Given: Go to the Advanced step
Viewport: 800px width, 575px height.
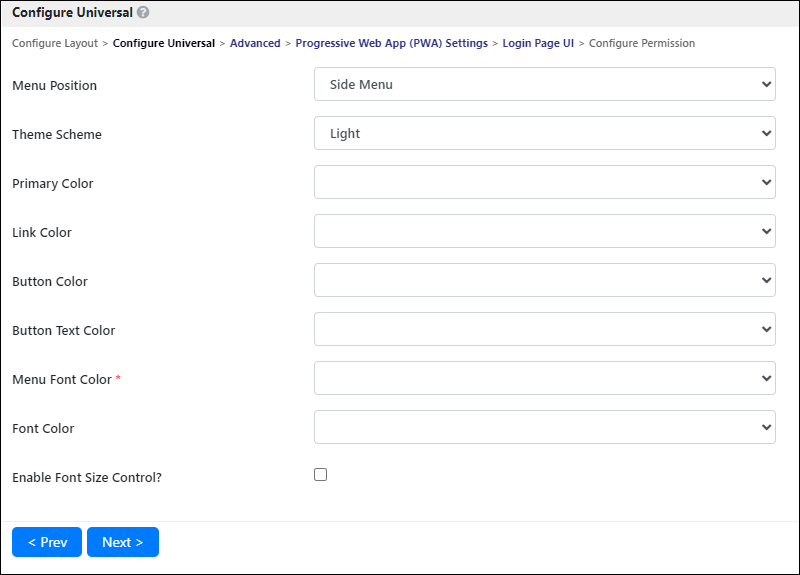Looking at the screenshot, I should (x=255, y=43).
